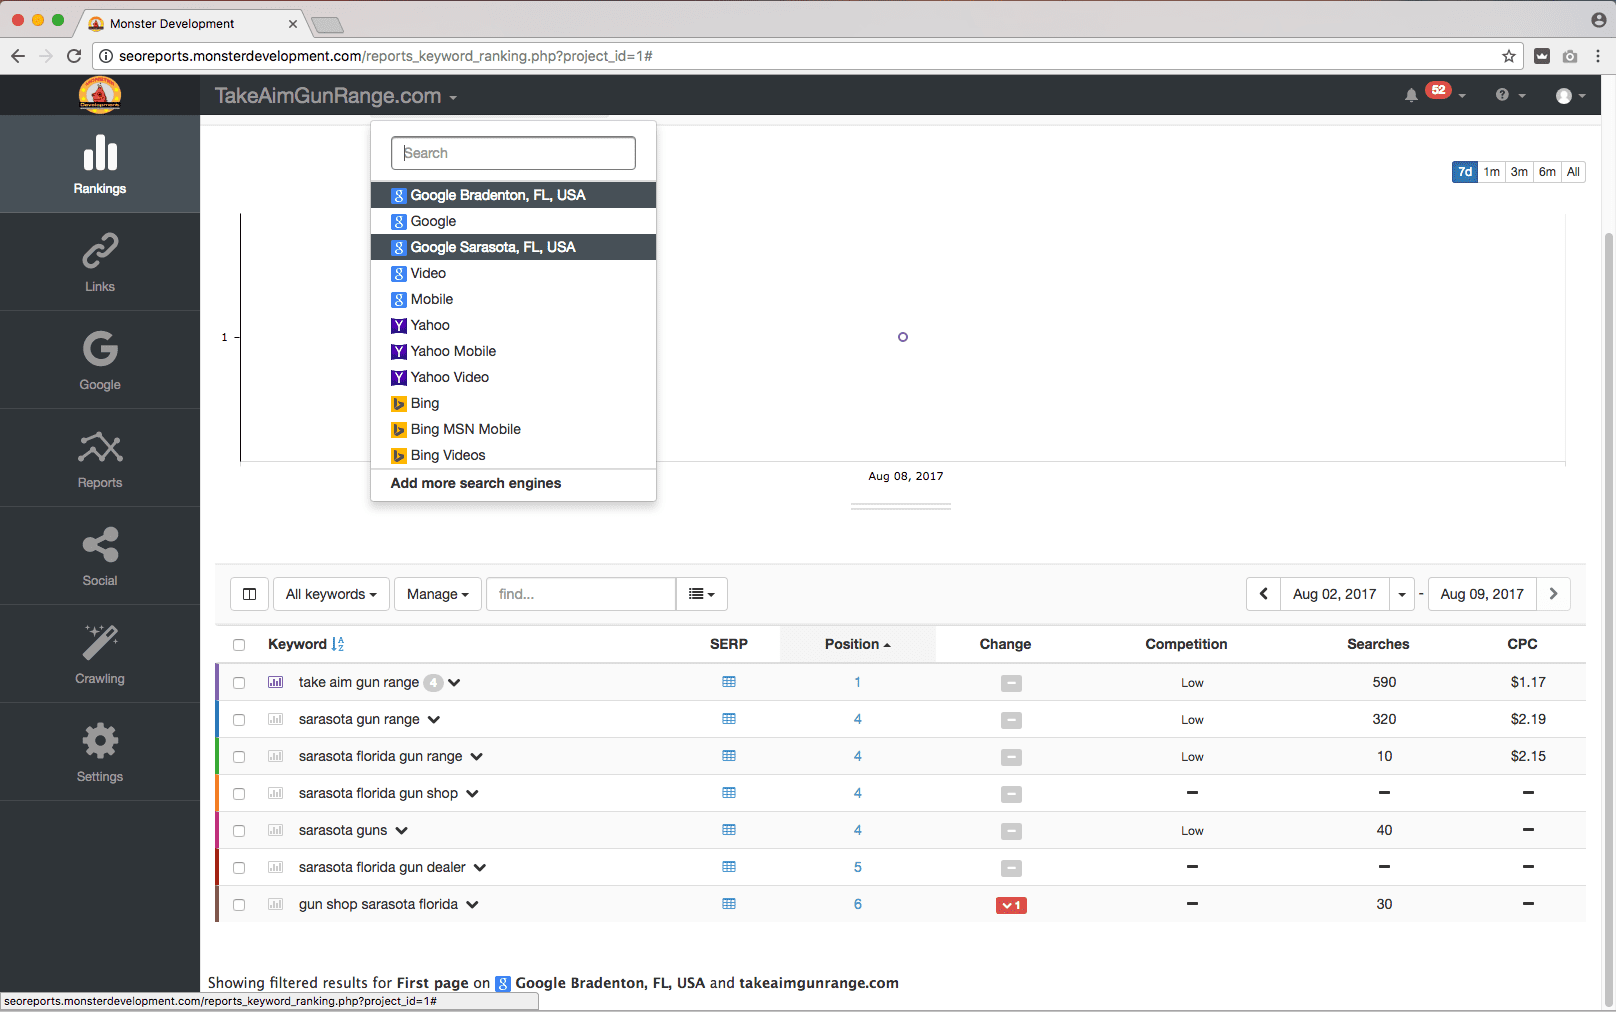Open the Manage dropdown

click(437, 594)
